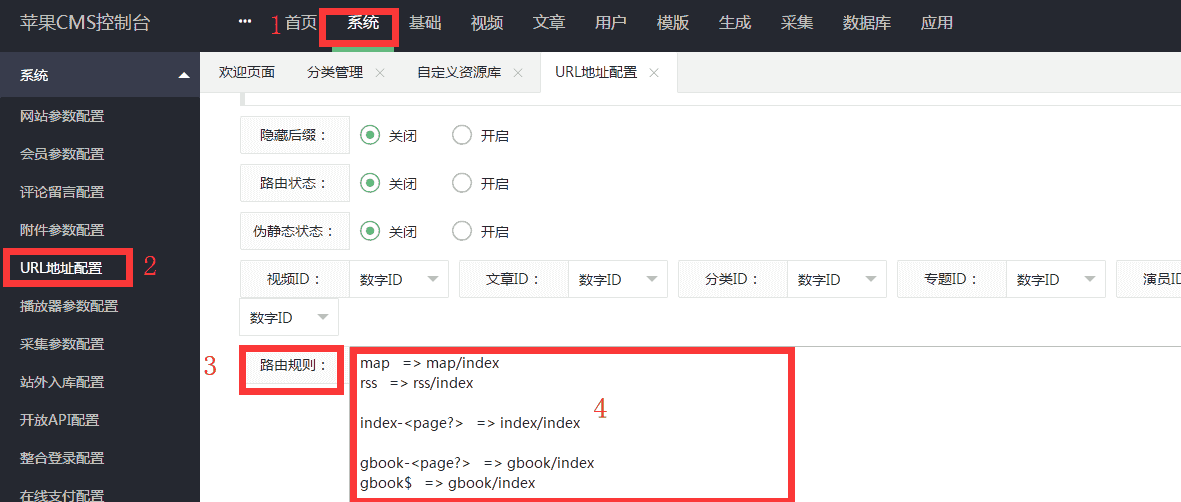Open 整合登录配置 in sidebar

click(x=62, y=458)
